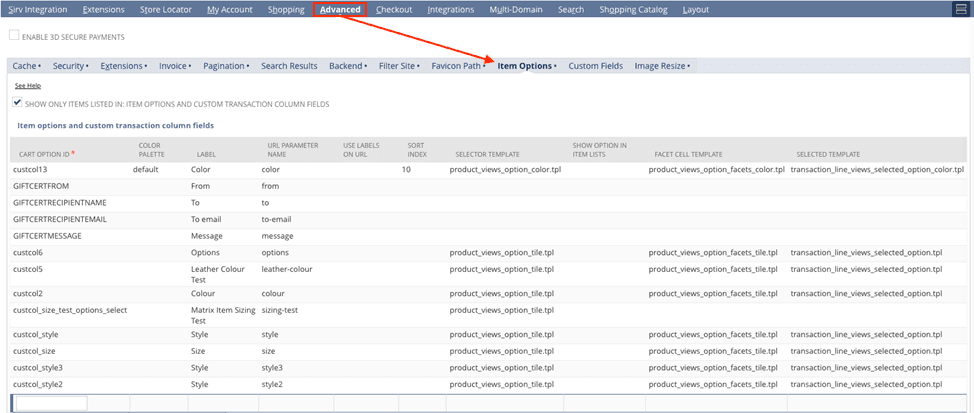Switch to Shopping Catalog tab
Viewport: 974px width, 413px height.
click(x=634, y=9)
